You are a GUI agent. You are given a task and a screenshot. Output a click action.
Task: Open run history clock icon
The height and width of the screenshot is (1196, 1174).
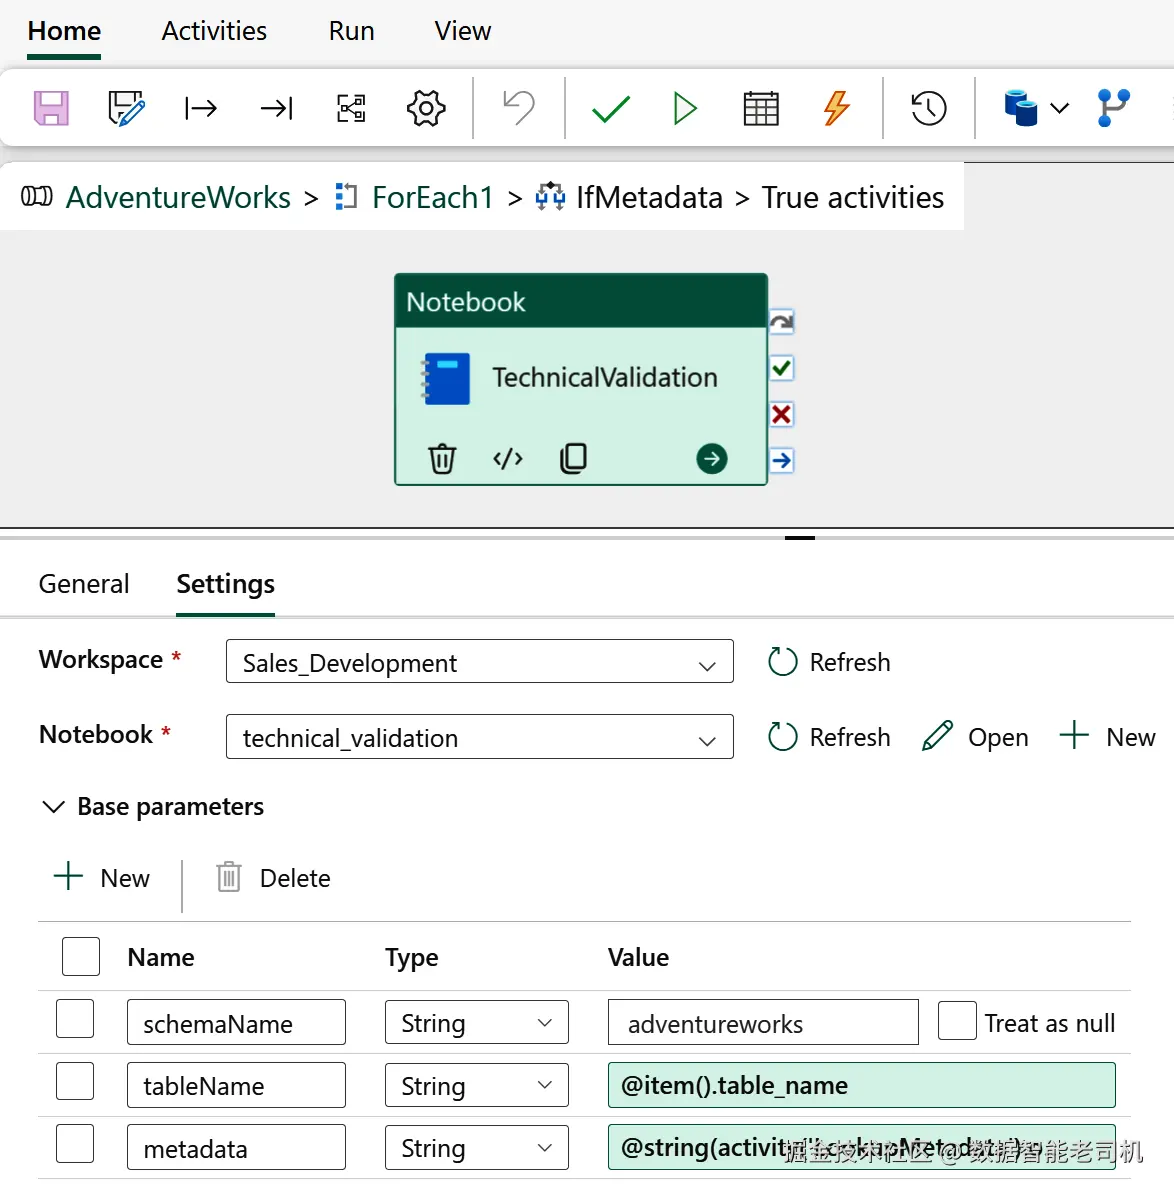coord(928,108)
